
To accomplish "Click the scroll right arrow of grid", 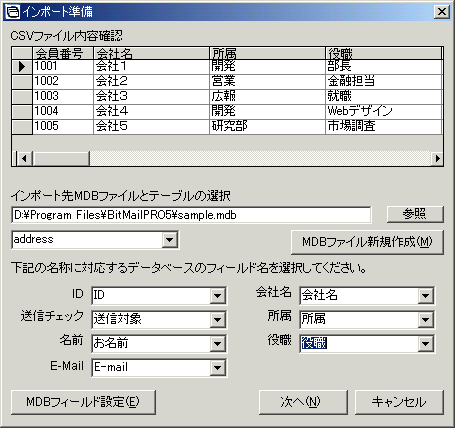I will point(437,158).
